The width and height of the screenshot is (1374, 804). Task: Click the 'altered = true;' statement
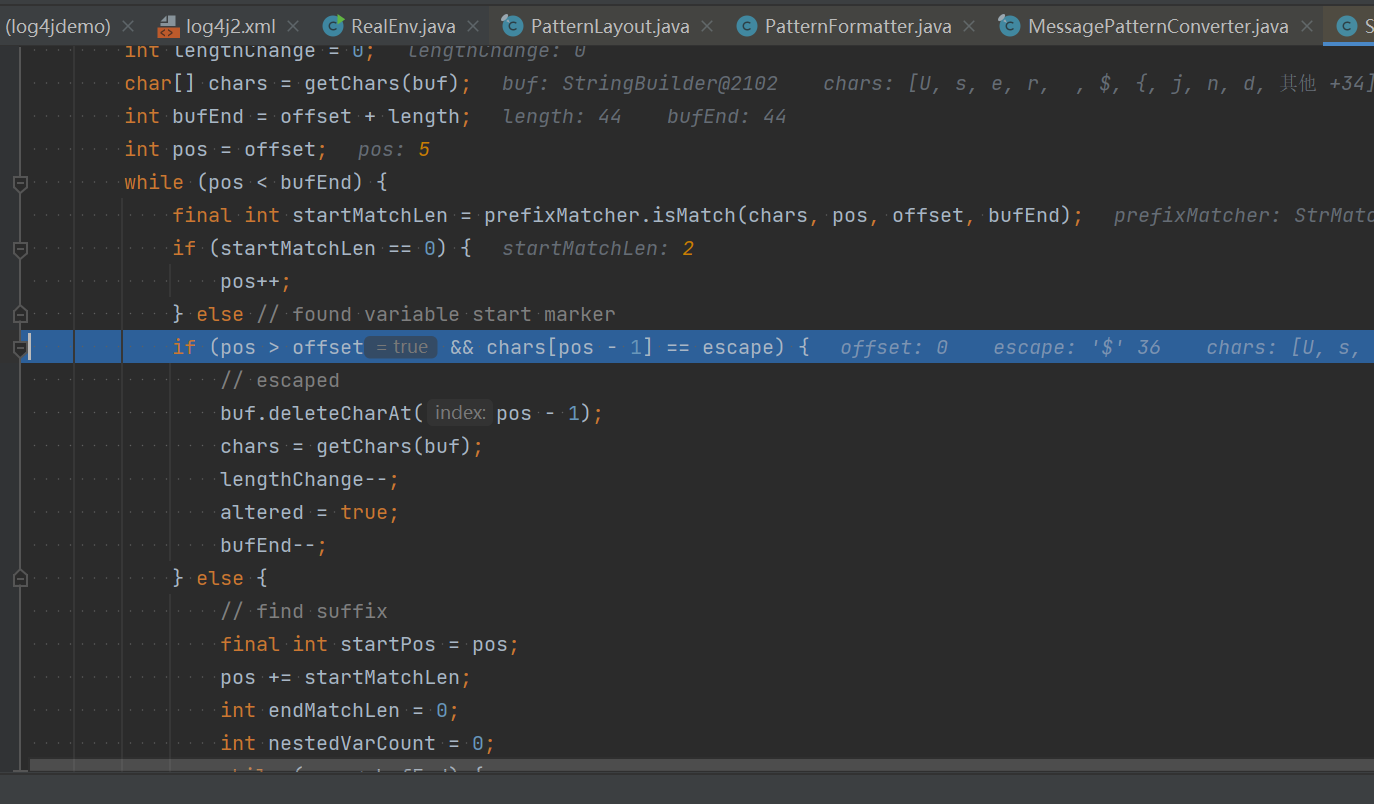[x=310, y=512]
